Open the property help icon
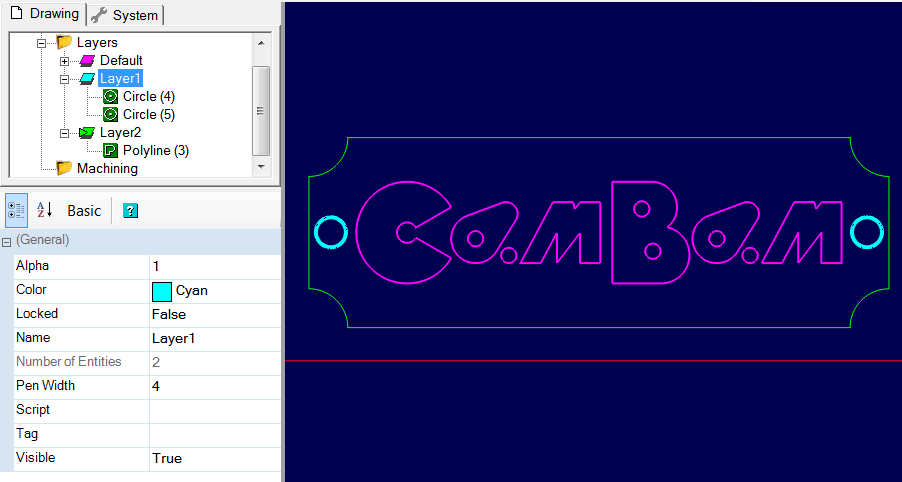Viewport: 902px width, 482px height. pos(129,211)
